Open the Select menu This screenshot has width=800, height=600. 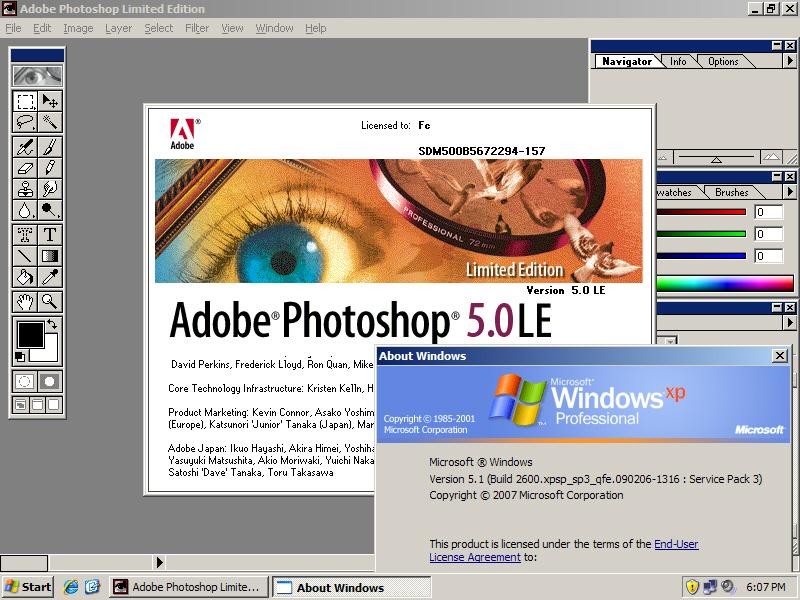coord(159,28)
